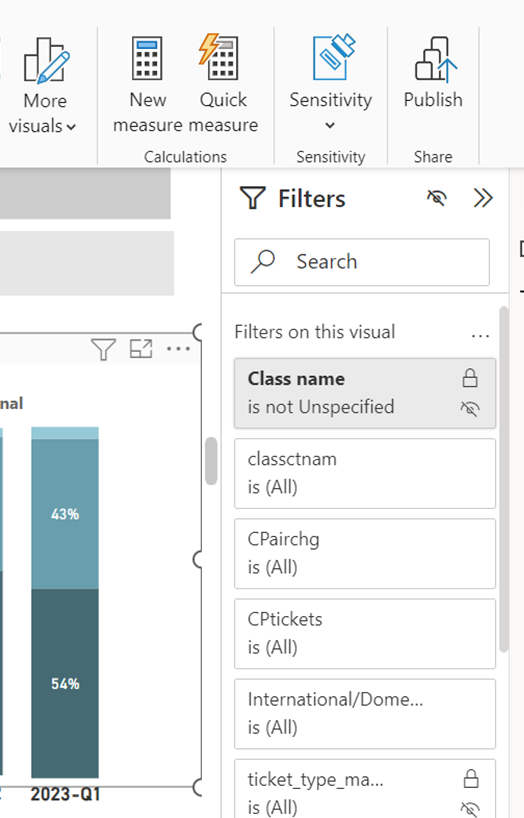Click the chart's vertical scrollbar thumb
Image resolution: width=524 pixels, height=818 pixels.
tap(211, 461)
